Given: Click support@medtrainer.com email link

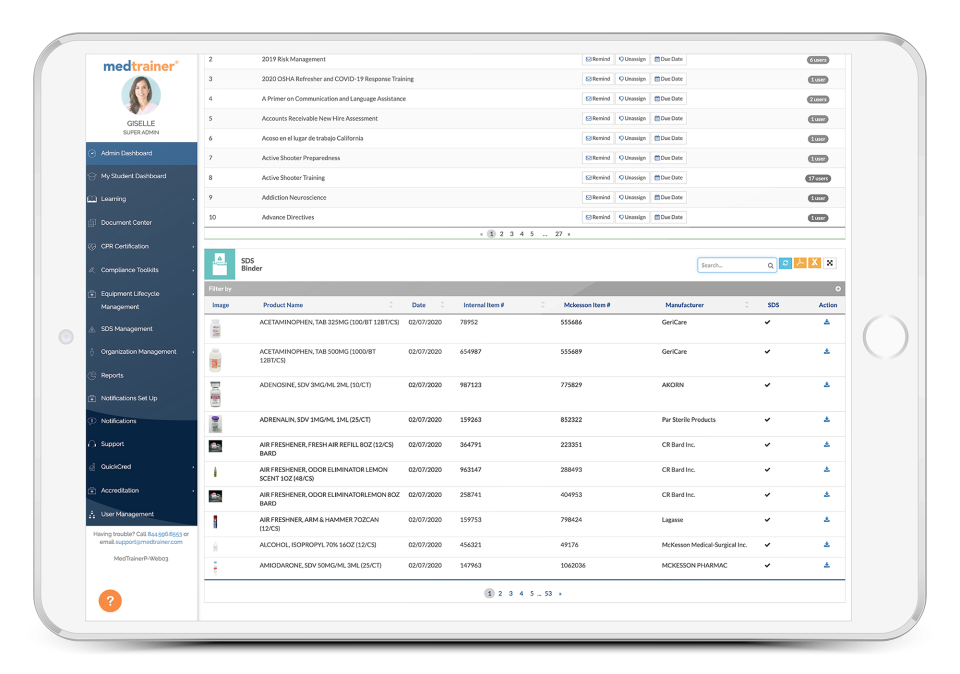Looking at the screenshot, I should pyautogui.click(x=149, y=542).
